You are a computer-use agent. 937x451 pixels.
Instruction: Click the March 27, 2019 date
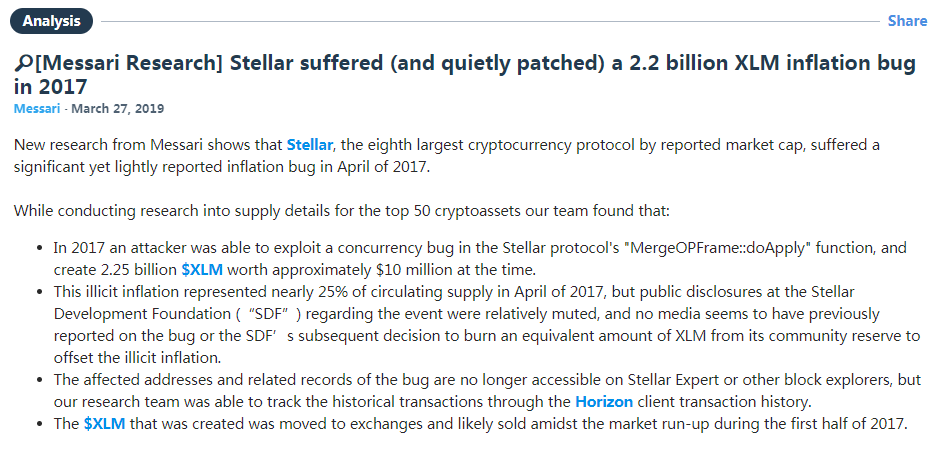tap(118, 109)
